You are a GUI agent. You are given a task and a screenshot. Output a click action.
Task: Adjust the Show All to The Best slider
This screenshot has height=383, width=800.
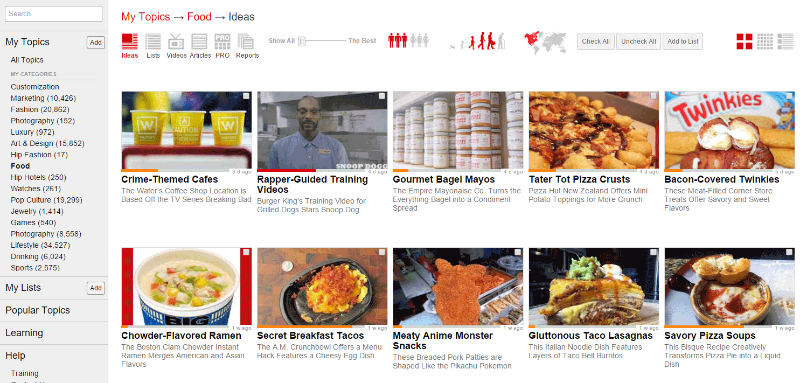(302, 41)
